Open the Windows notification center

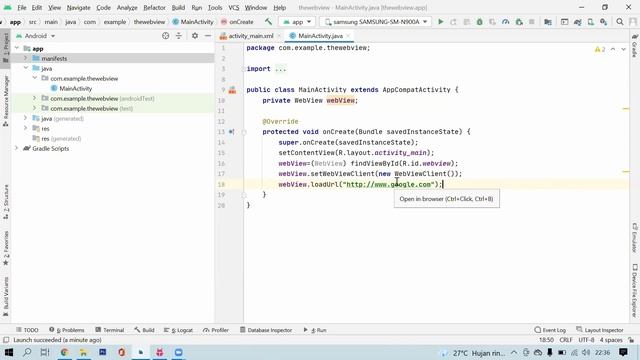coord(623,352)
